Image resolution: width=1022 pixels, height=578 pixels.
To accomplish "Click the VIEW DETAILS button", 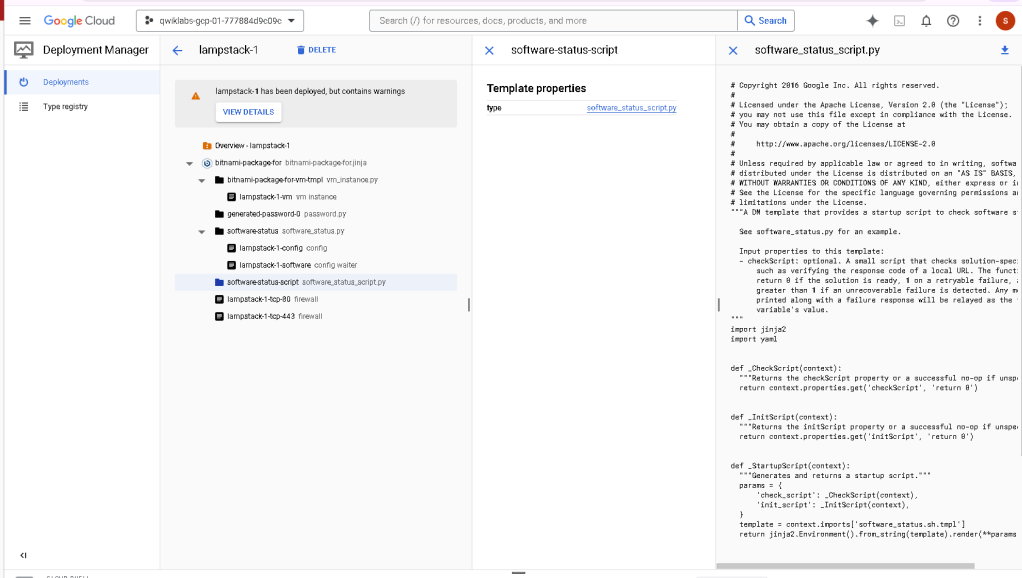I will [248, 112].
